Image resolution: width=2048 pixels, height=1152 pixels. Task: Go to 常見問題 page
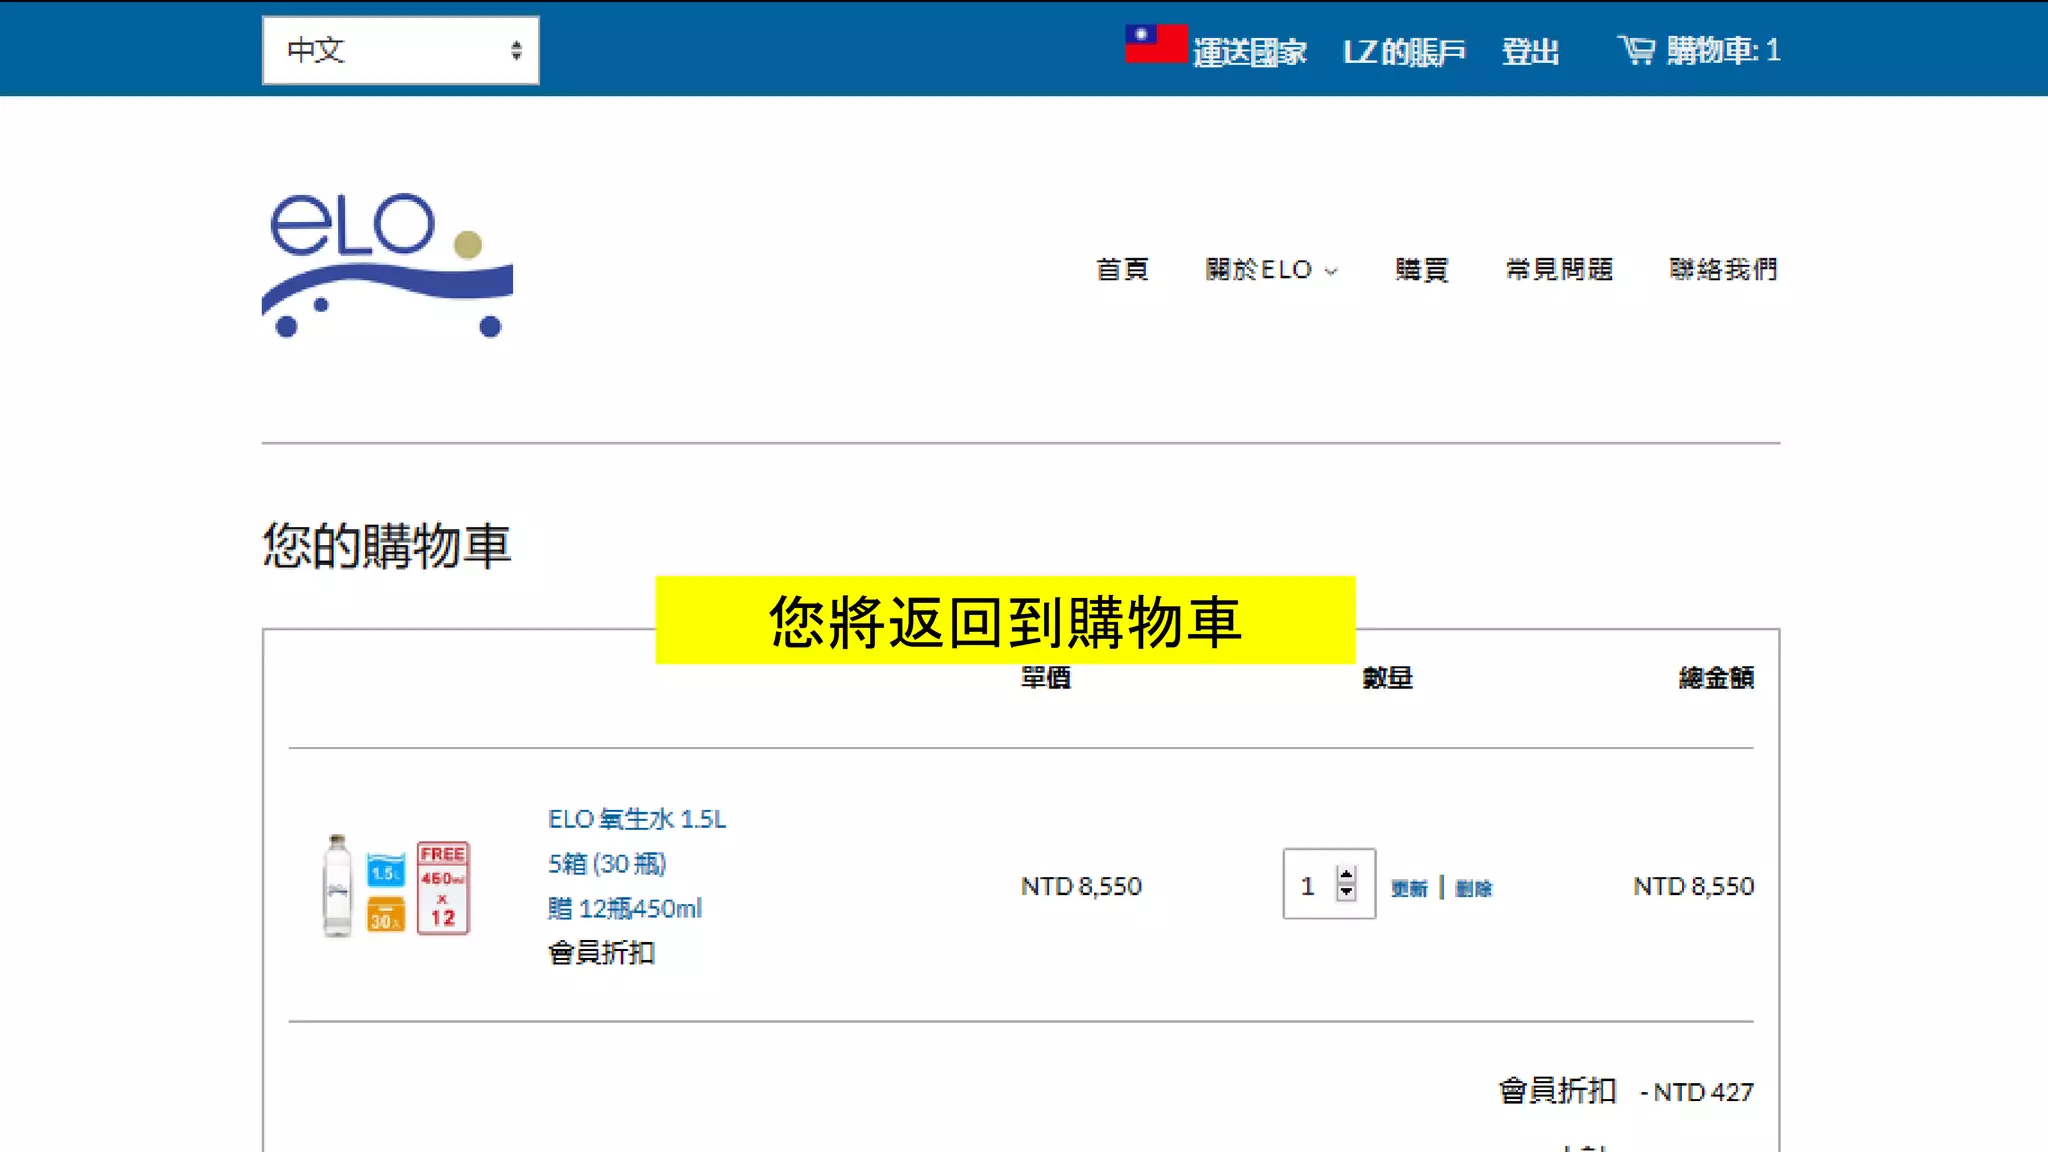click(x=1559, y=269)
